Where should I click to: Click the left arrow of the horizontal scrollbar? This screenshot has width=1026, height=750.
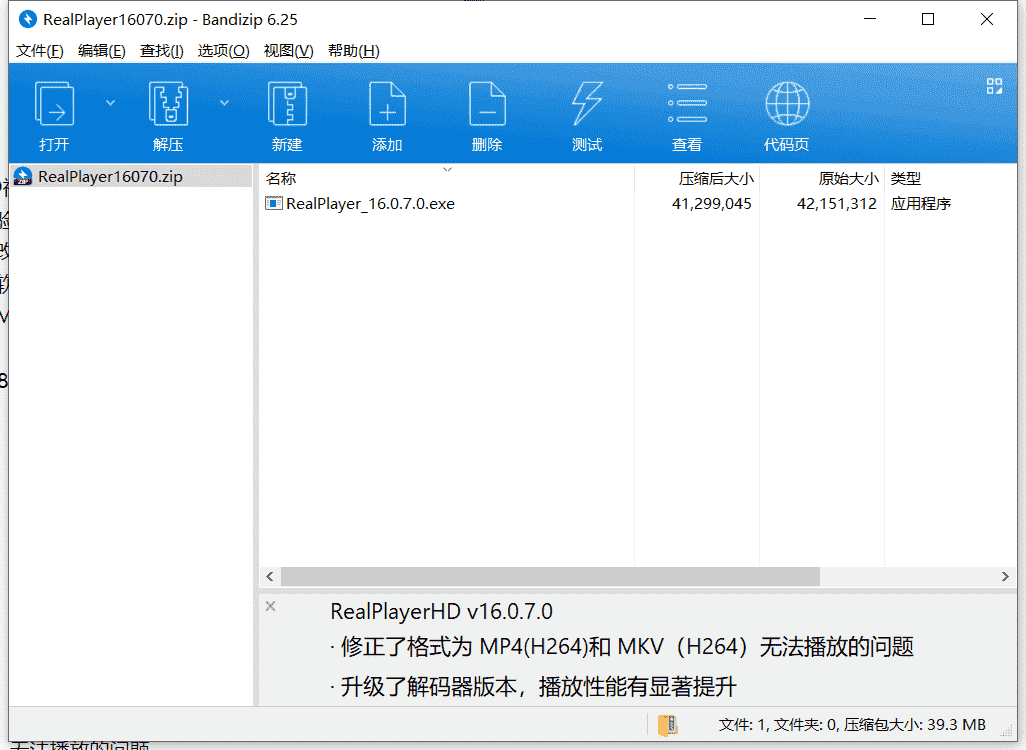pyautogui.click(x=270, y=577)
